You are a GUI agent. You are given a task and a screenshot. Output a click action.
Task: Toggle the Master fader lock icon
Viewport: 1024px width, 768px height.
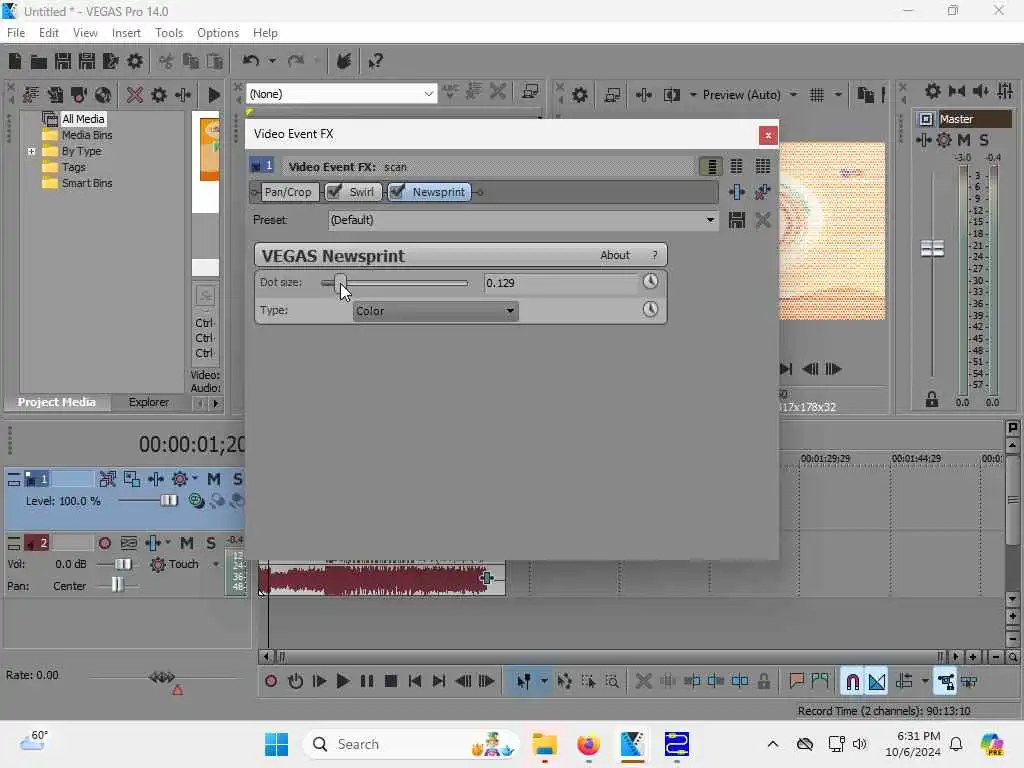pos(932,399)
